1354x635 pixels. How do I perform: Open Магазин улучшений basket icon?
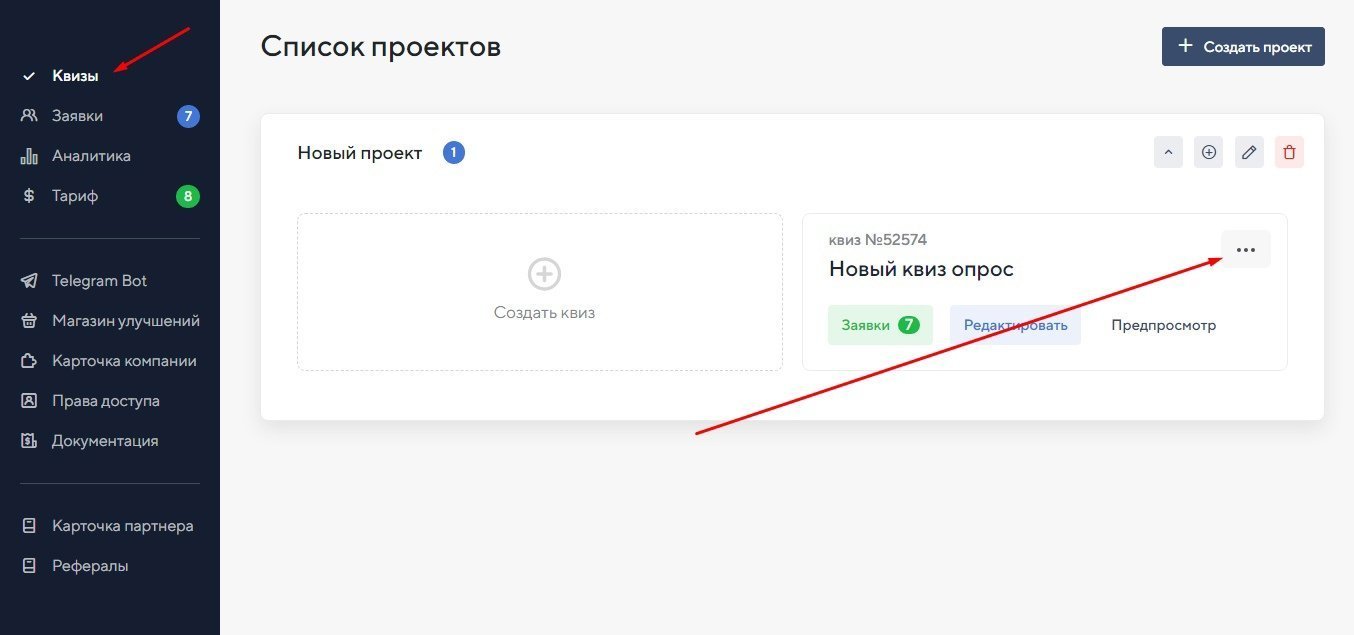tap(29, 321)
